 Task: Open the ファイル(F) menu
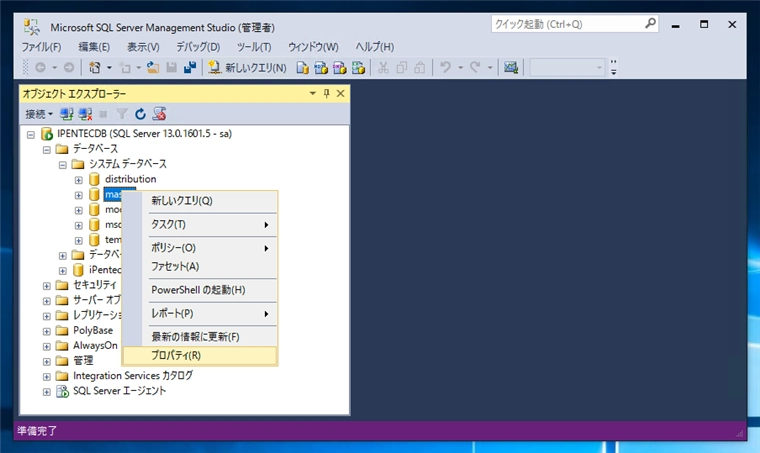pyautogui.click(x=41, y=47)
